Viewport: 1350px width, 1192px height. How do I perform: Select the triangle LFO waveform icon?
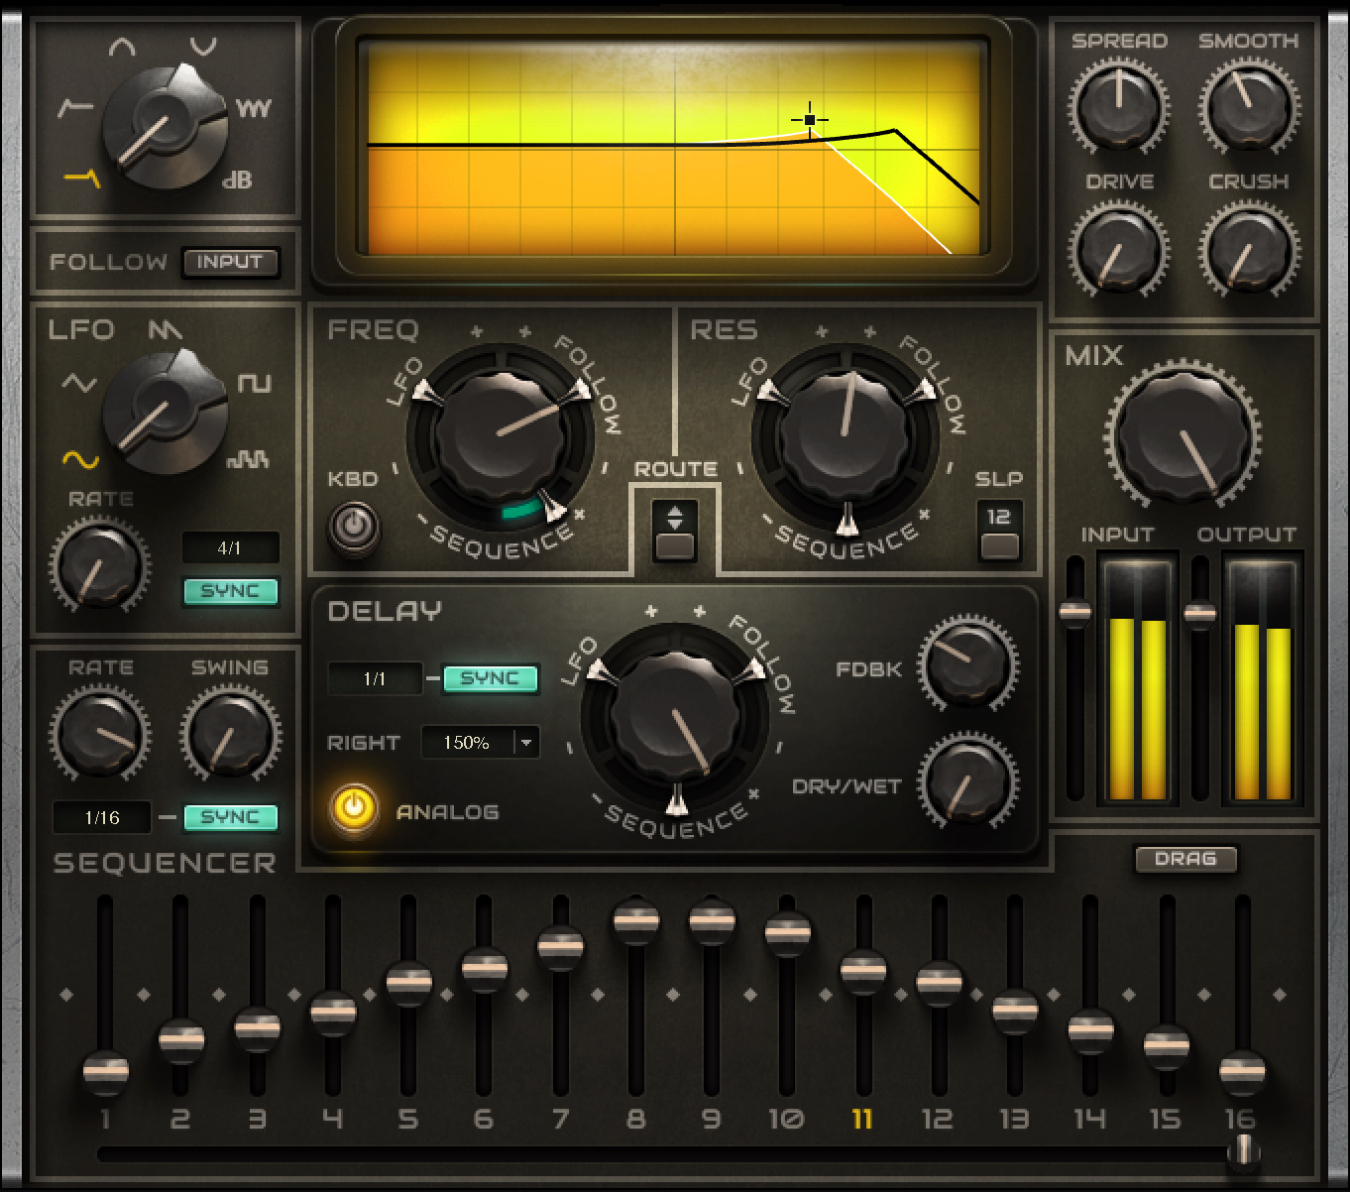(79, 383)
